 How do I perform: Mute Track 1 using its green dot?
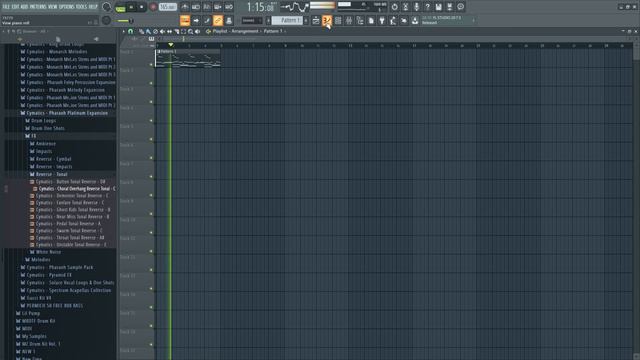point(151,64)
